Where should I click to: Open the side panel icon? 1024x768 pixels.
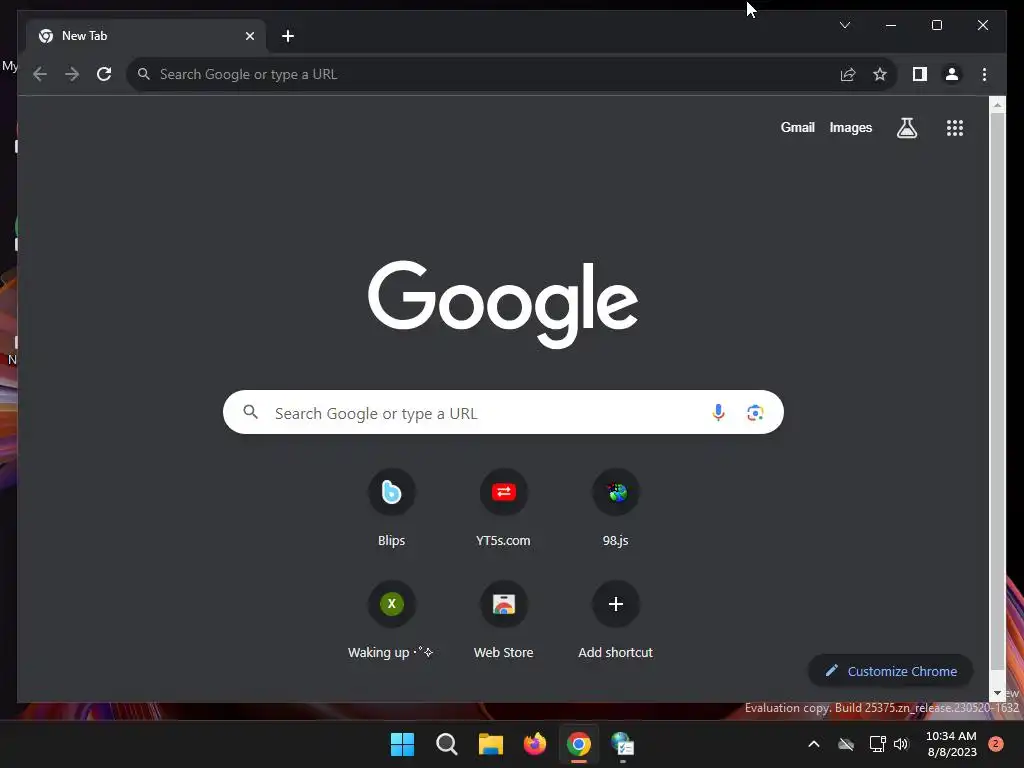tap(920, 74)
